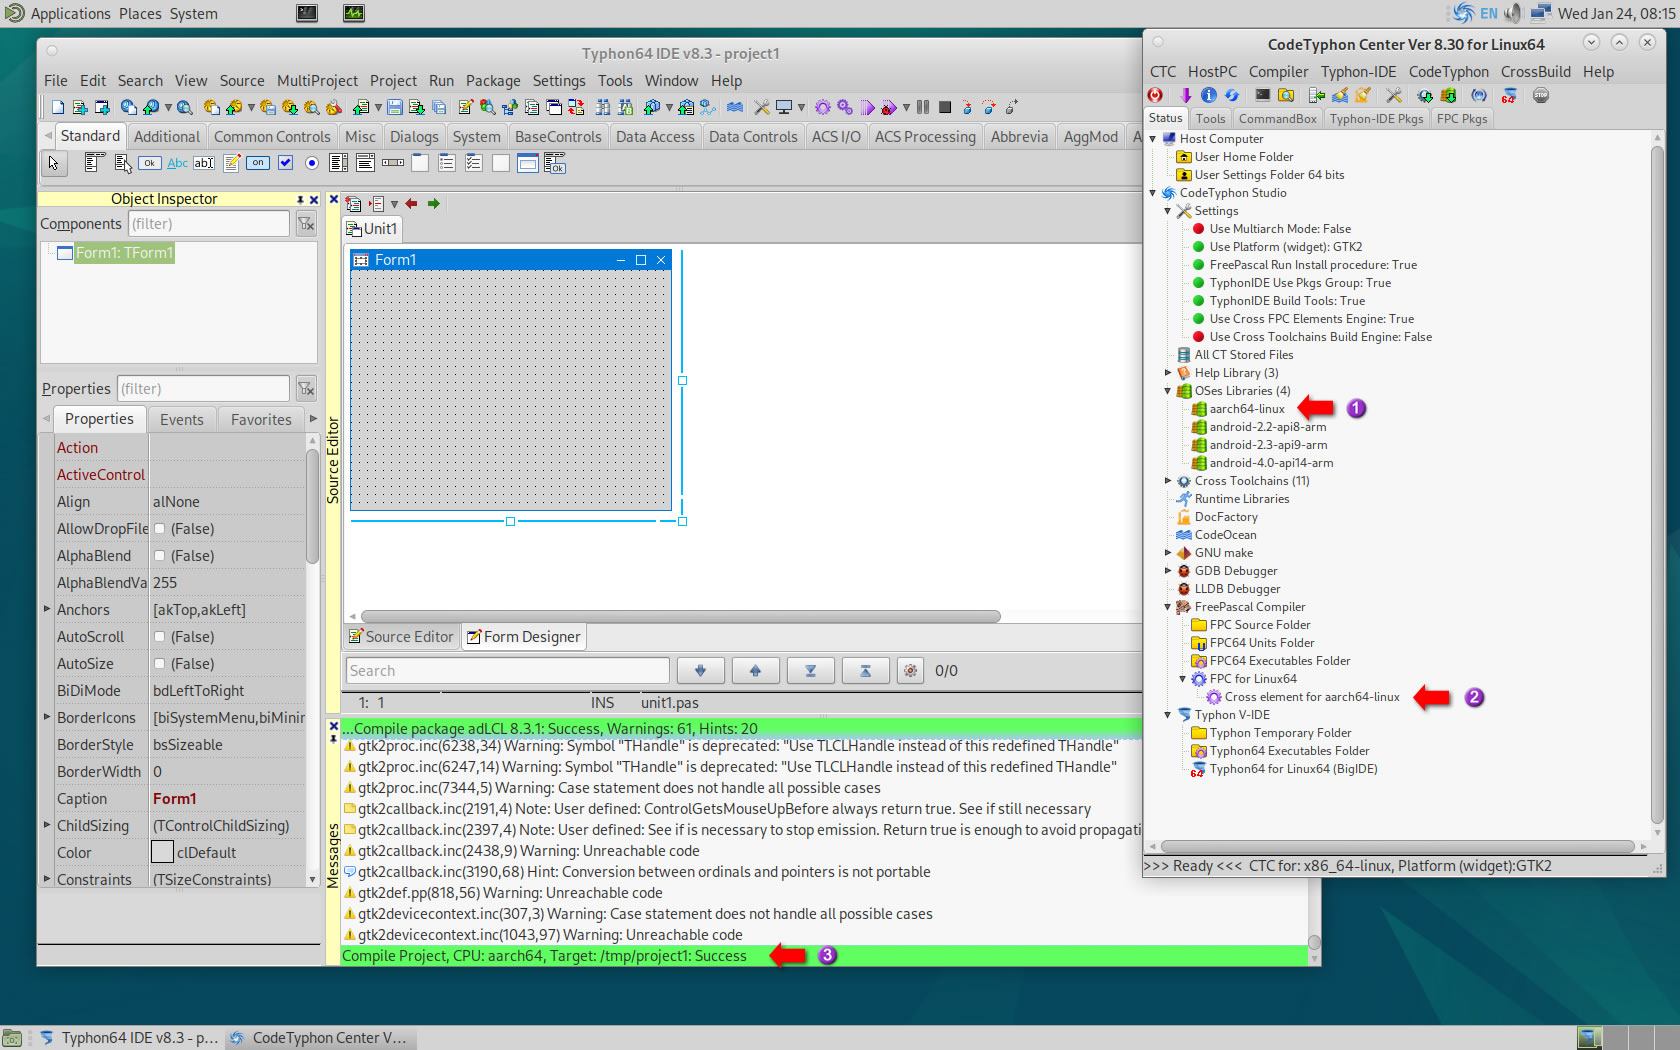This screenshot has height=1050, width=1680.
Task: Click the green forward arrow in editor toolbar
Action: tap(434, 204)
